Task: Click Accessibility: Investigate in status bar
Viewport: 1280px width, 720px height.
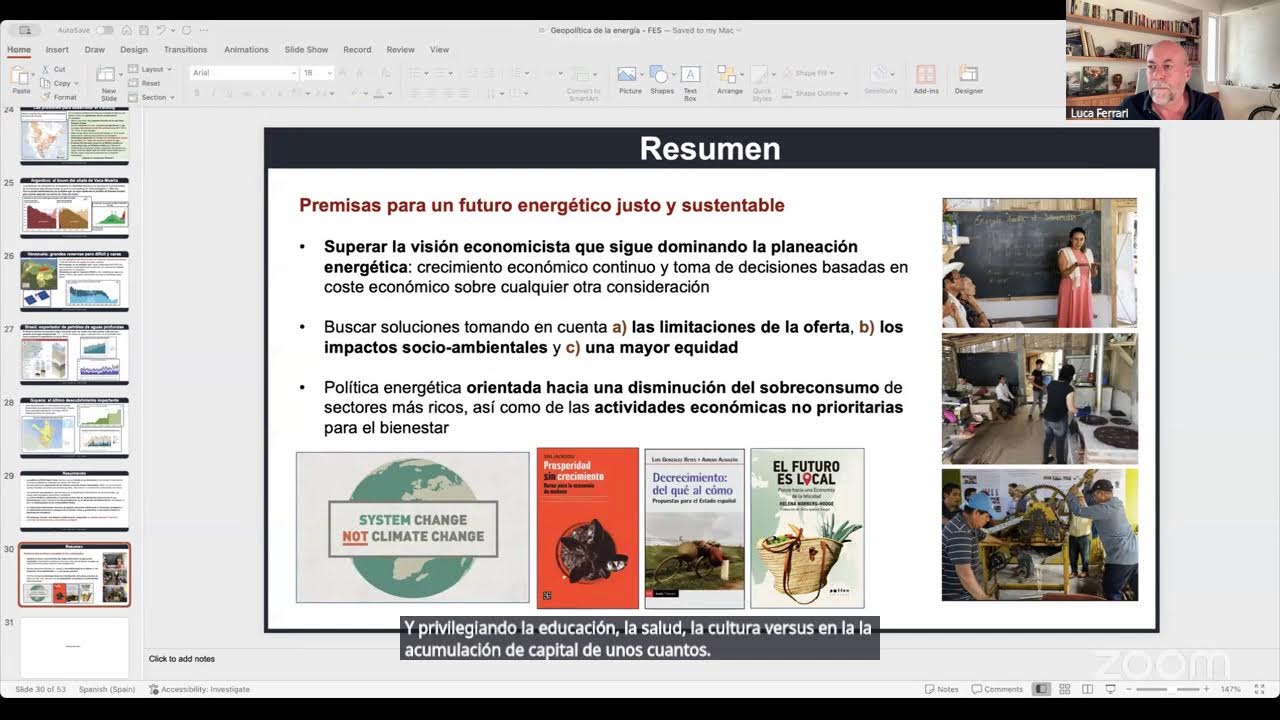Action: (199, 689)
